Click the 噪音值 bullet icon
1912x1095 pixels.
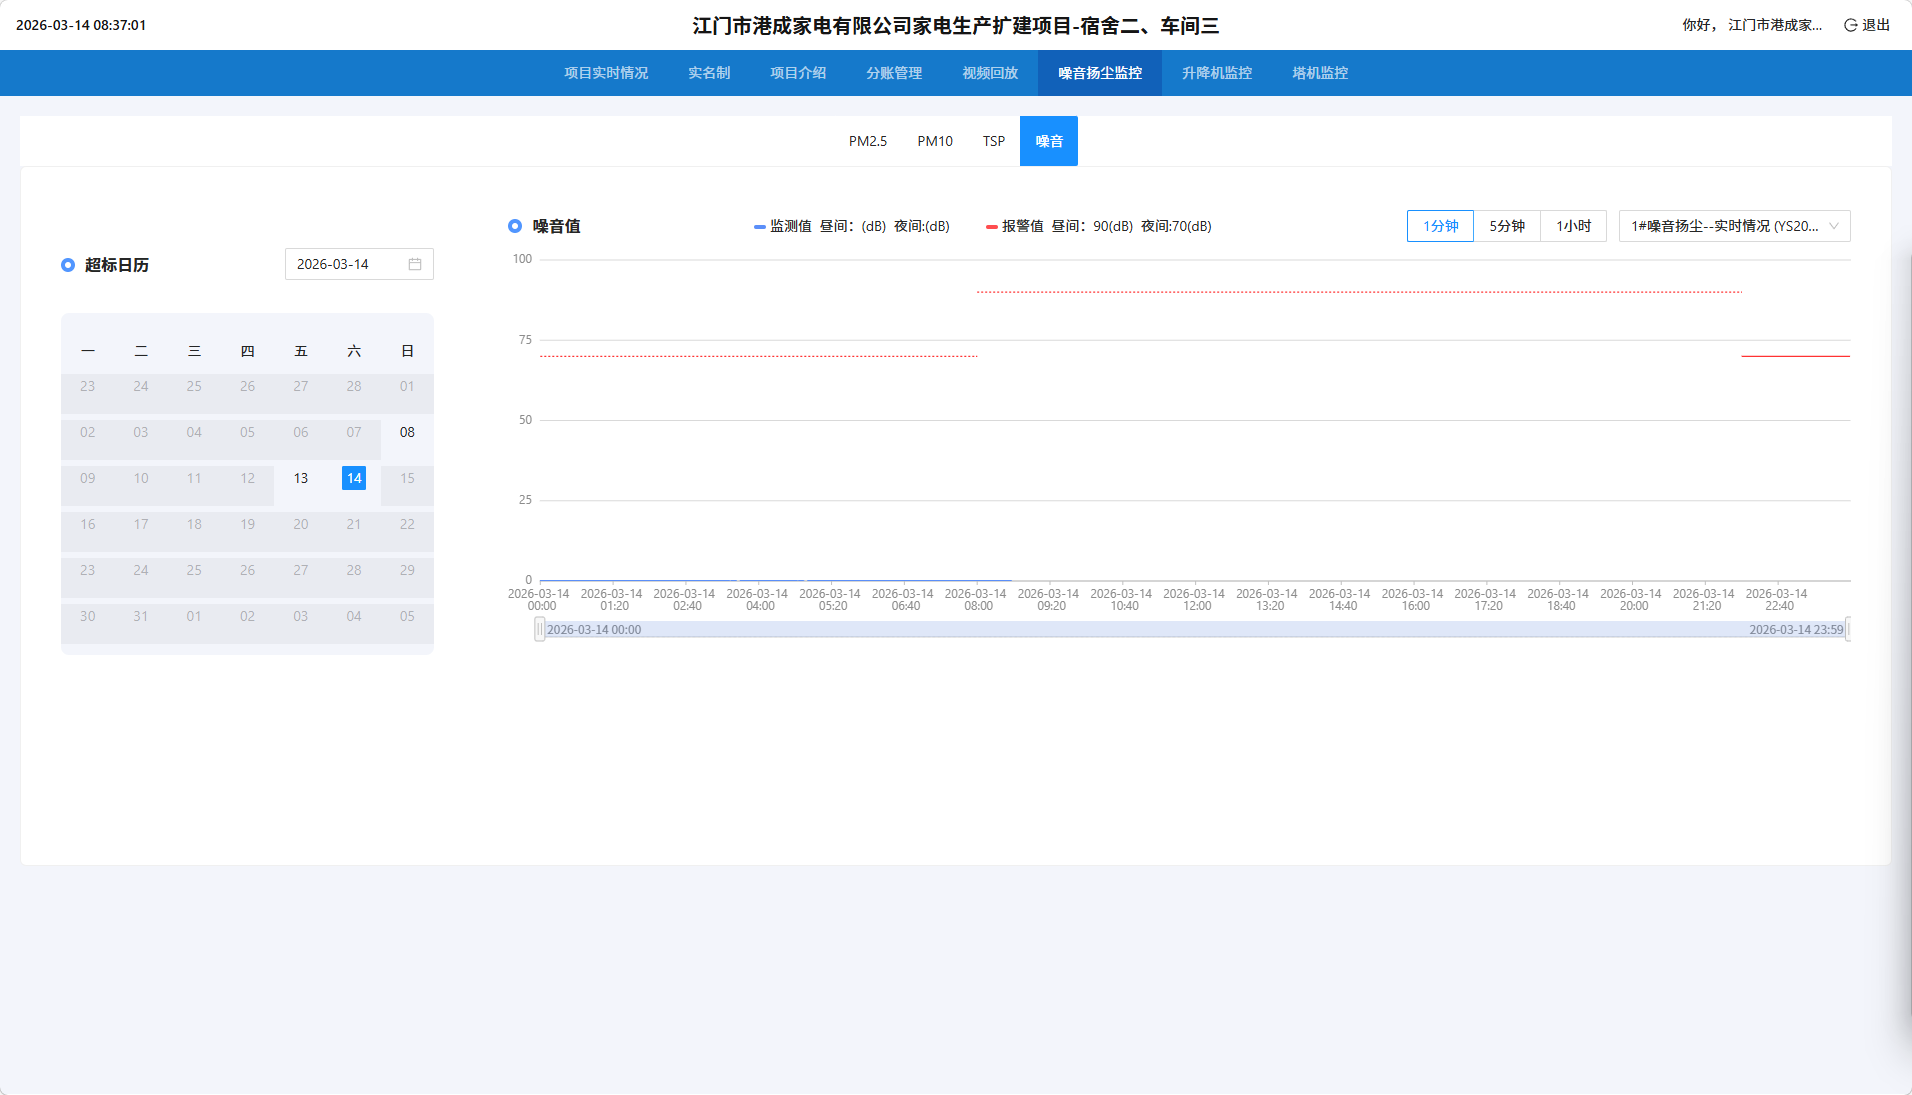515,226
